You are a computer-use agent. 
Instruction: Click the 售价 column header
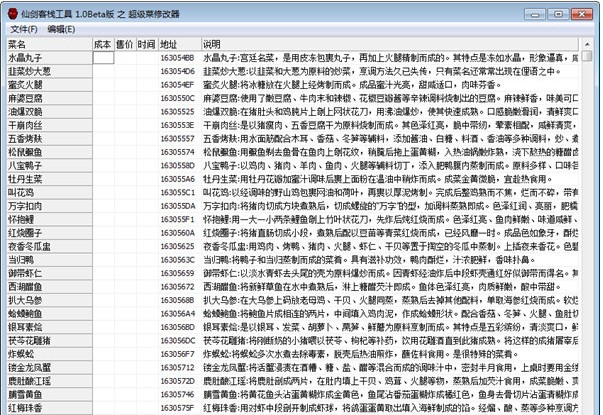pos(125,45)
